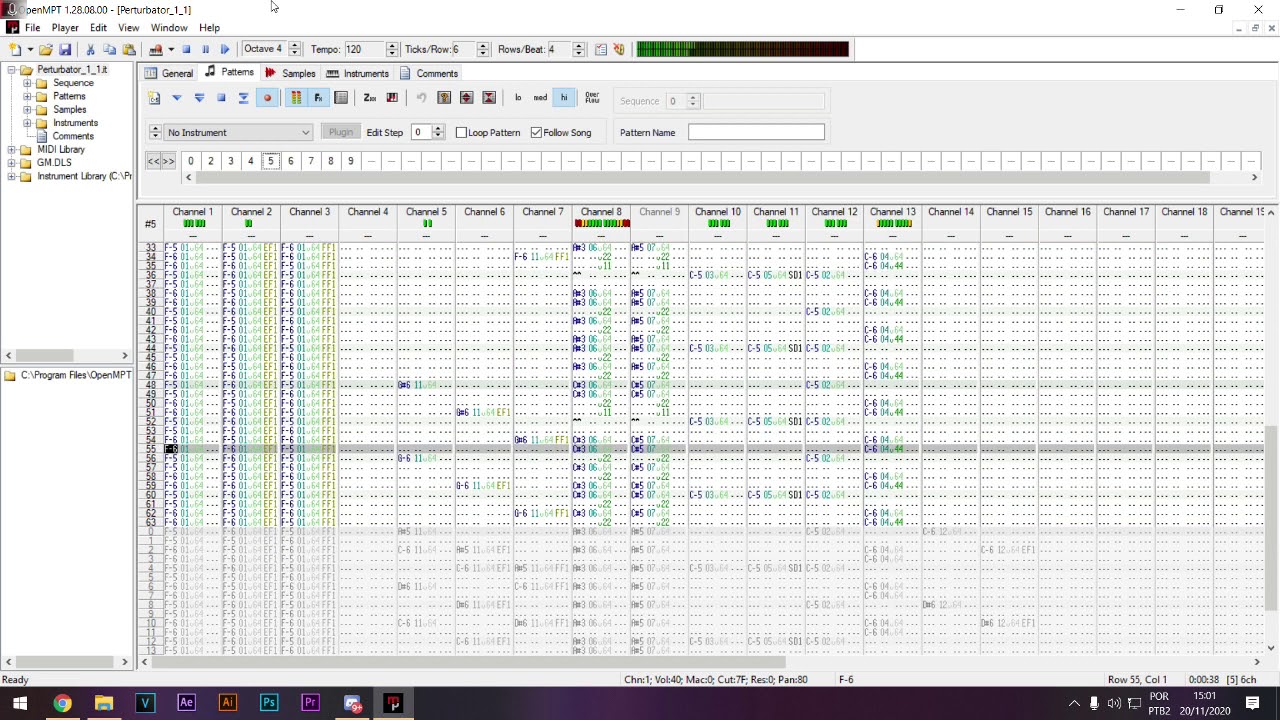Click the pattern stop icon
The height and width of the screenshot is (720, 1280).
pos(221,98)
